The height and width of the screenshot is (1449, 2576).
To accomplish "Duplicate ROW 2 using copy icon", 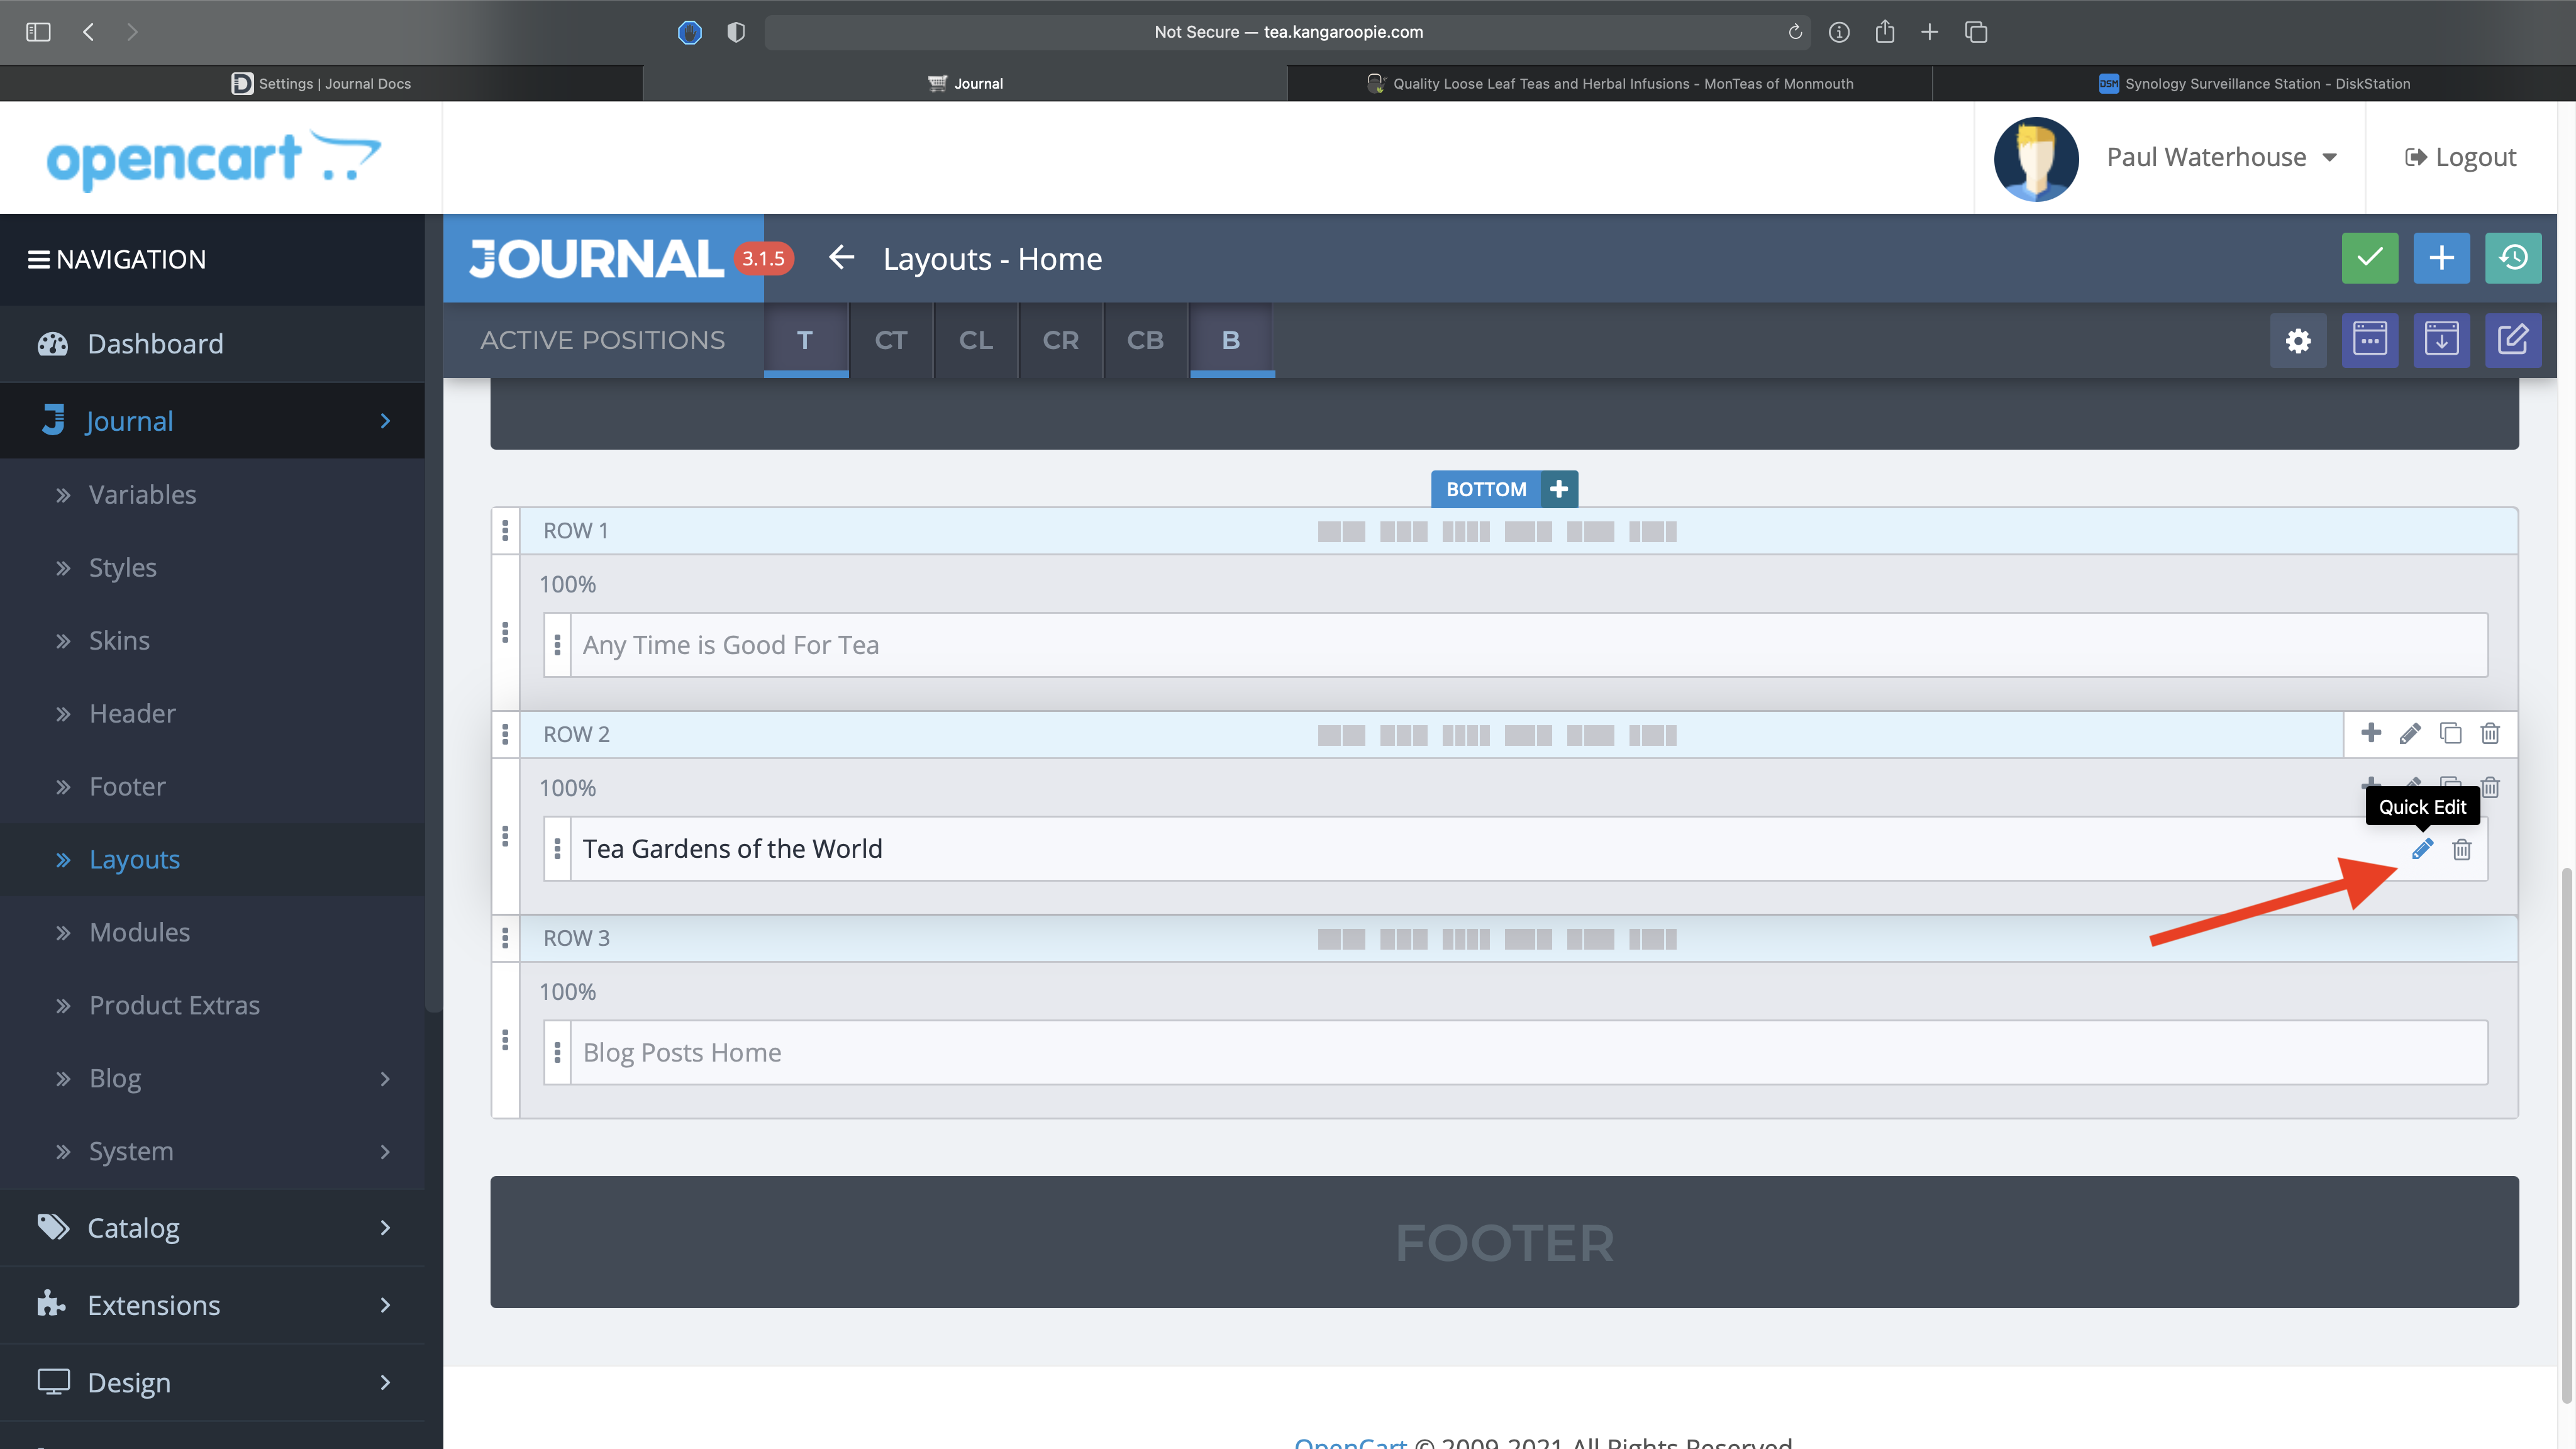I will 2450,734.
